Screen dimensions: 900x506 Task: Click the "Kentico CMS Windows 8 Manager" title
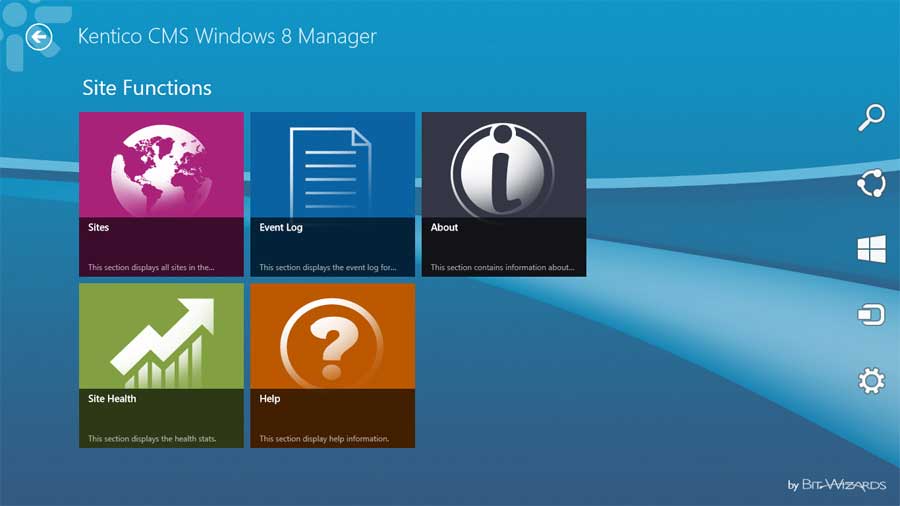(x=227, y=36)
